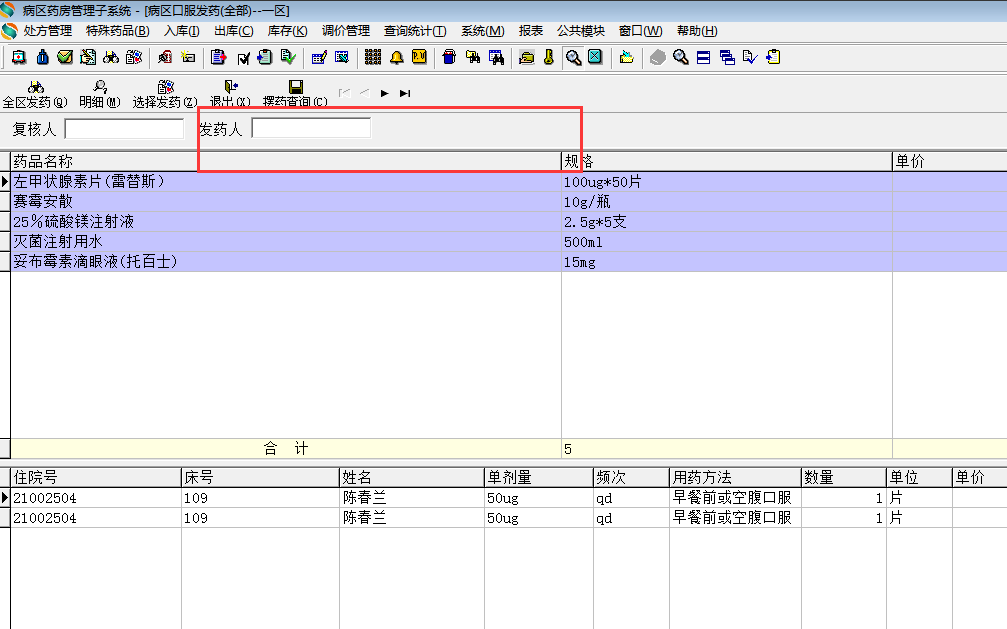Click the 100ug*50片 specification cell

(727, 182)
